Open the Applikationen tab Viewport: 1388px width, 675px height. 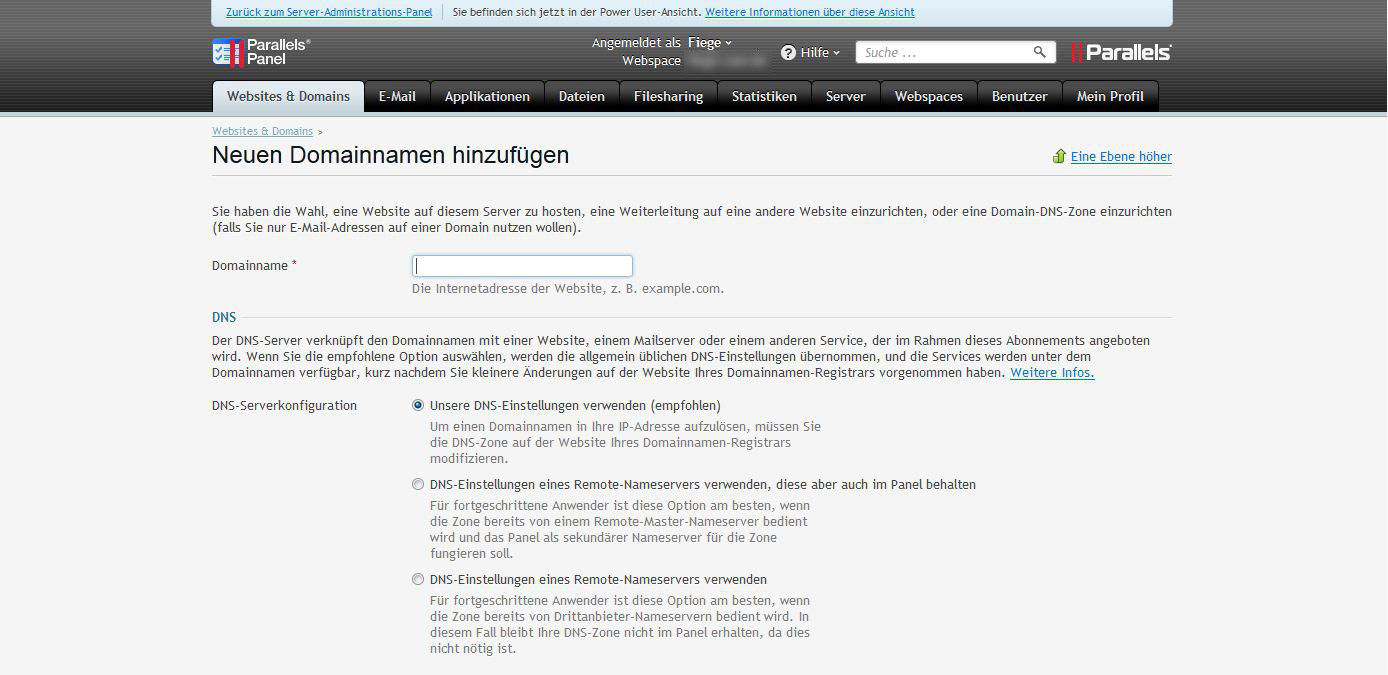[487, 96]
